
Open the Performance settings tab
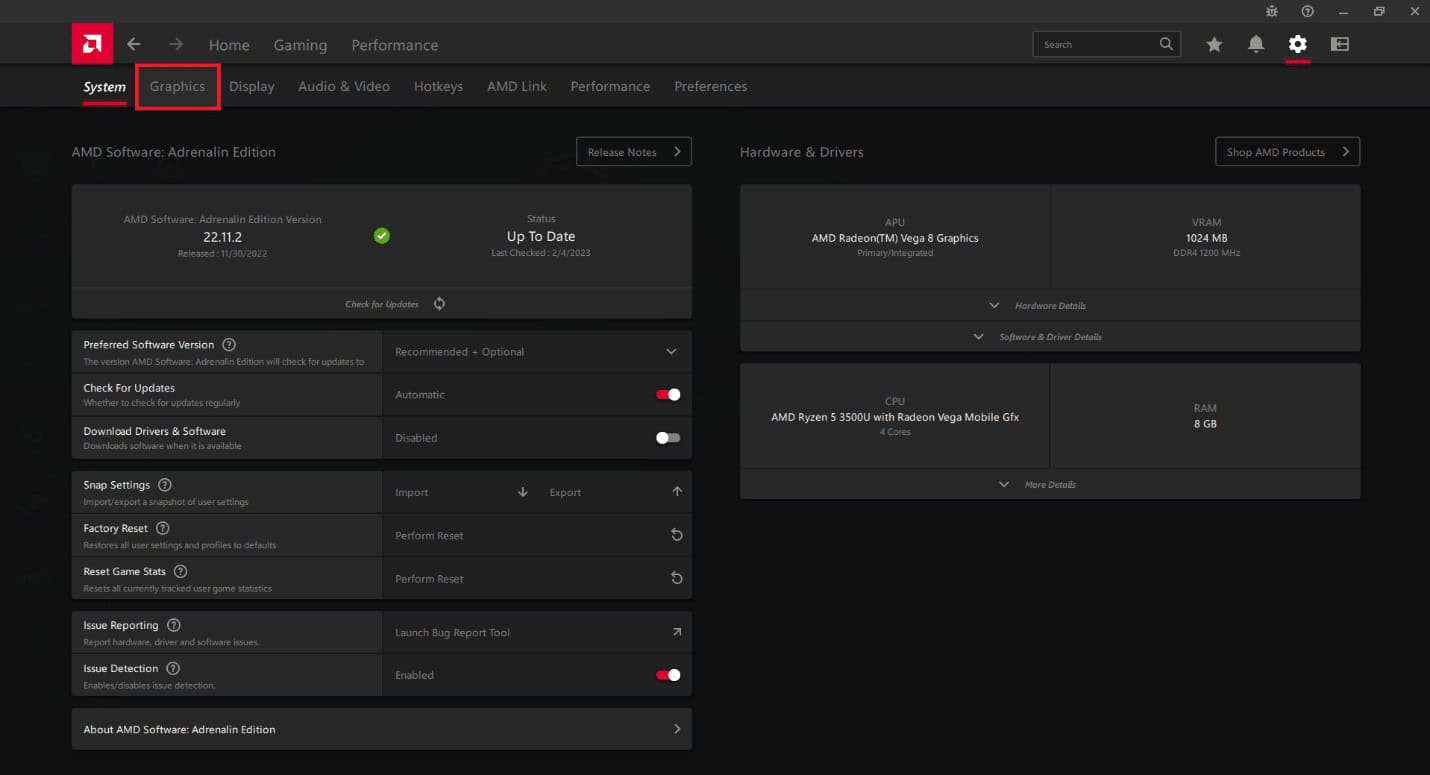610,86
